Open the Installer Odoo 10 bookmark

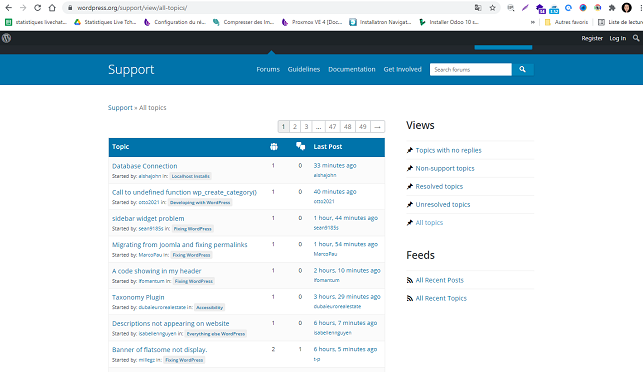(449, 22)
